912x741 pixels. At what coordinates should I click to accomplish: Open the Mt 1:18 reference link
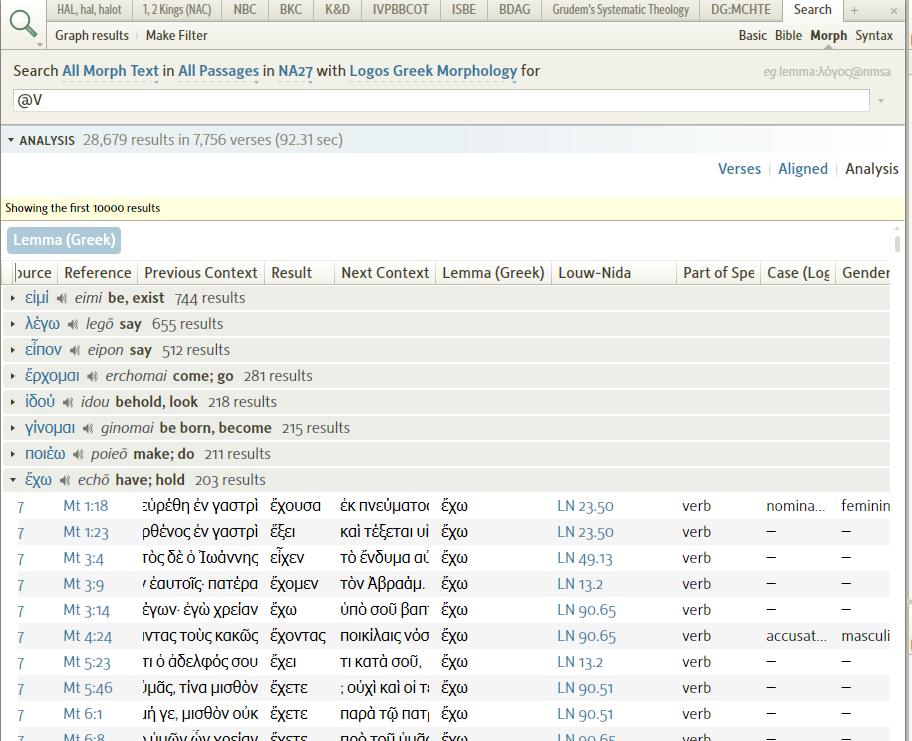86,506
